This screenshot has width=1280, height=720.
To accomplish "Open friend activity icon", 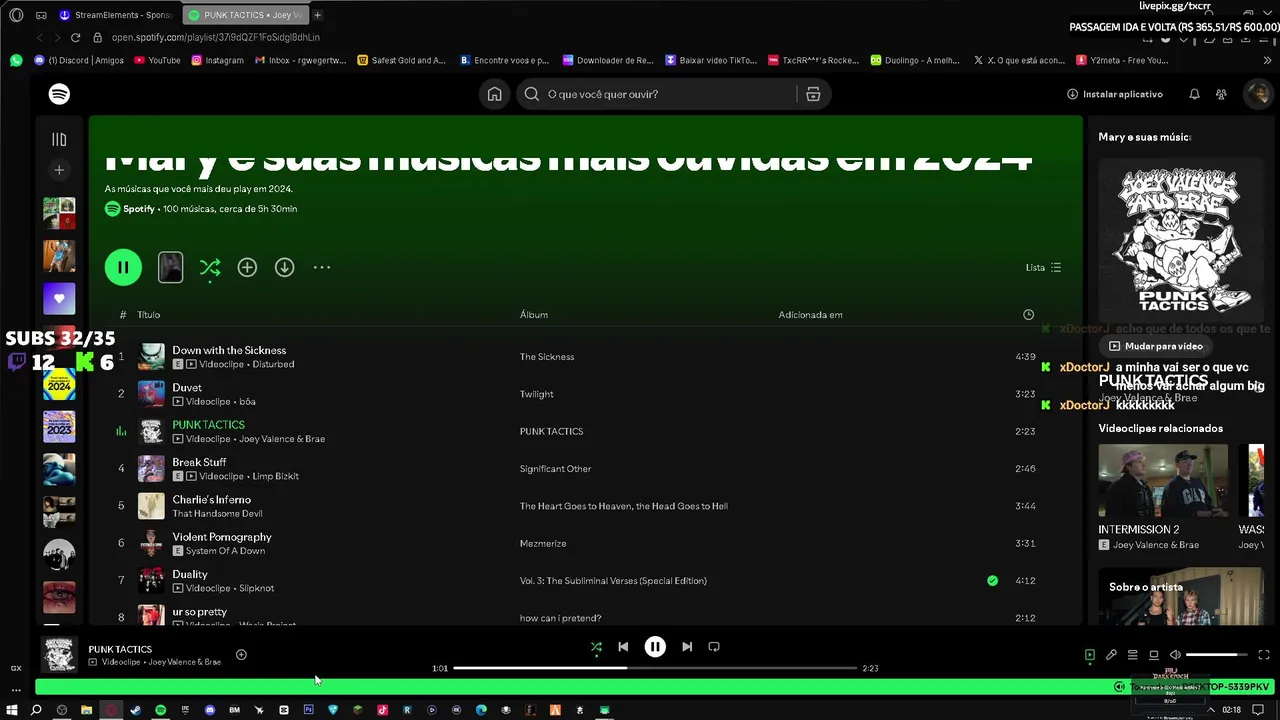I will click(x=1221, y=94).
